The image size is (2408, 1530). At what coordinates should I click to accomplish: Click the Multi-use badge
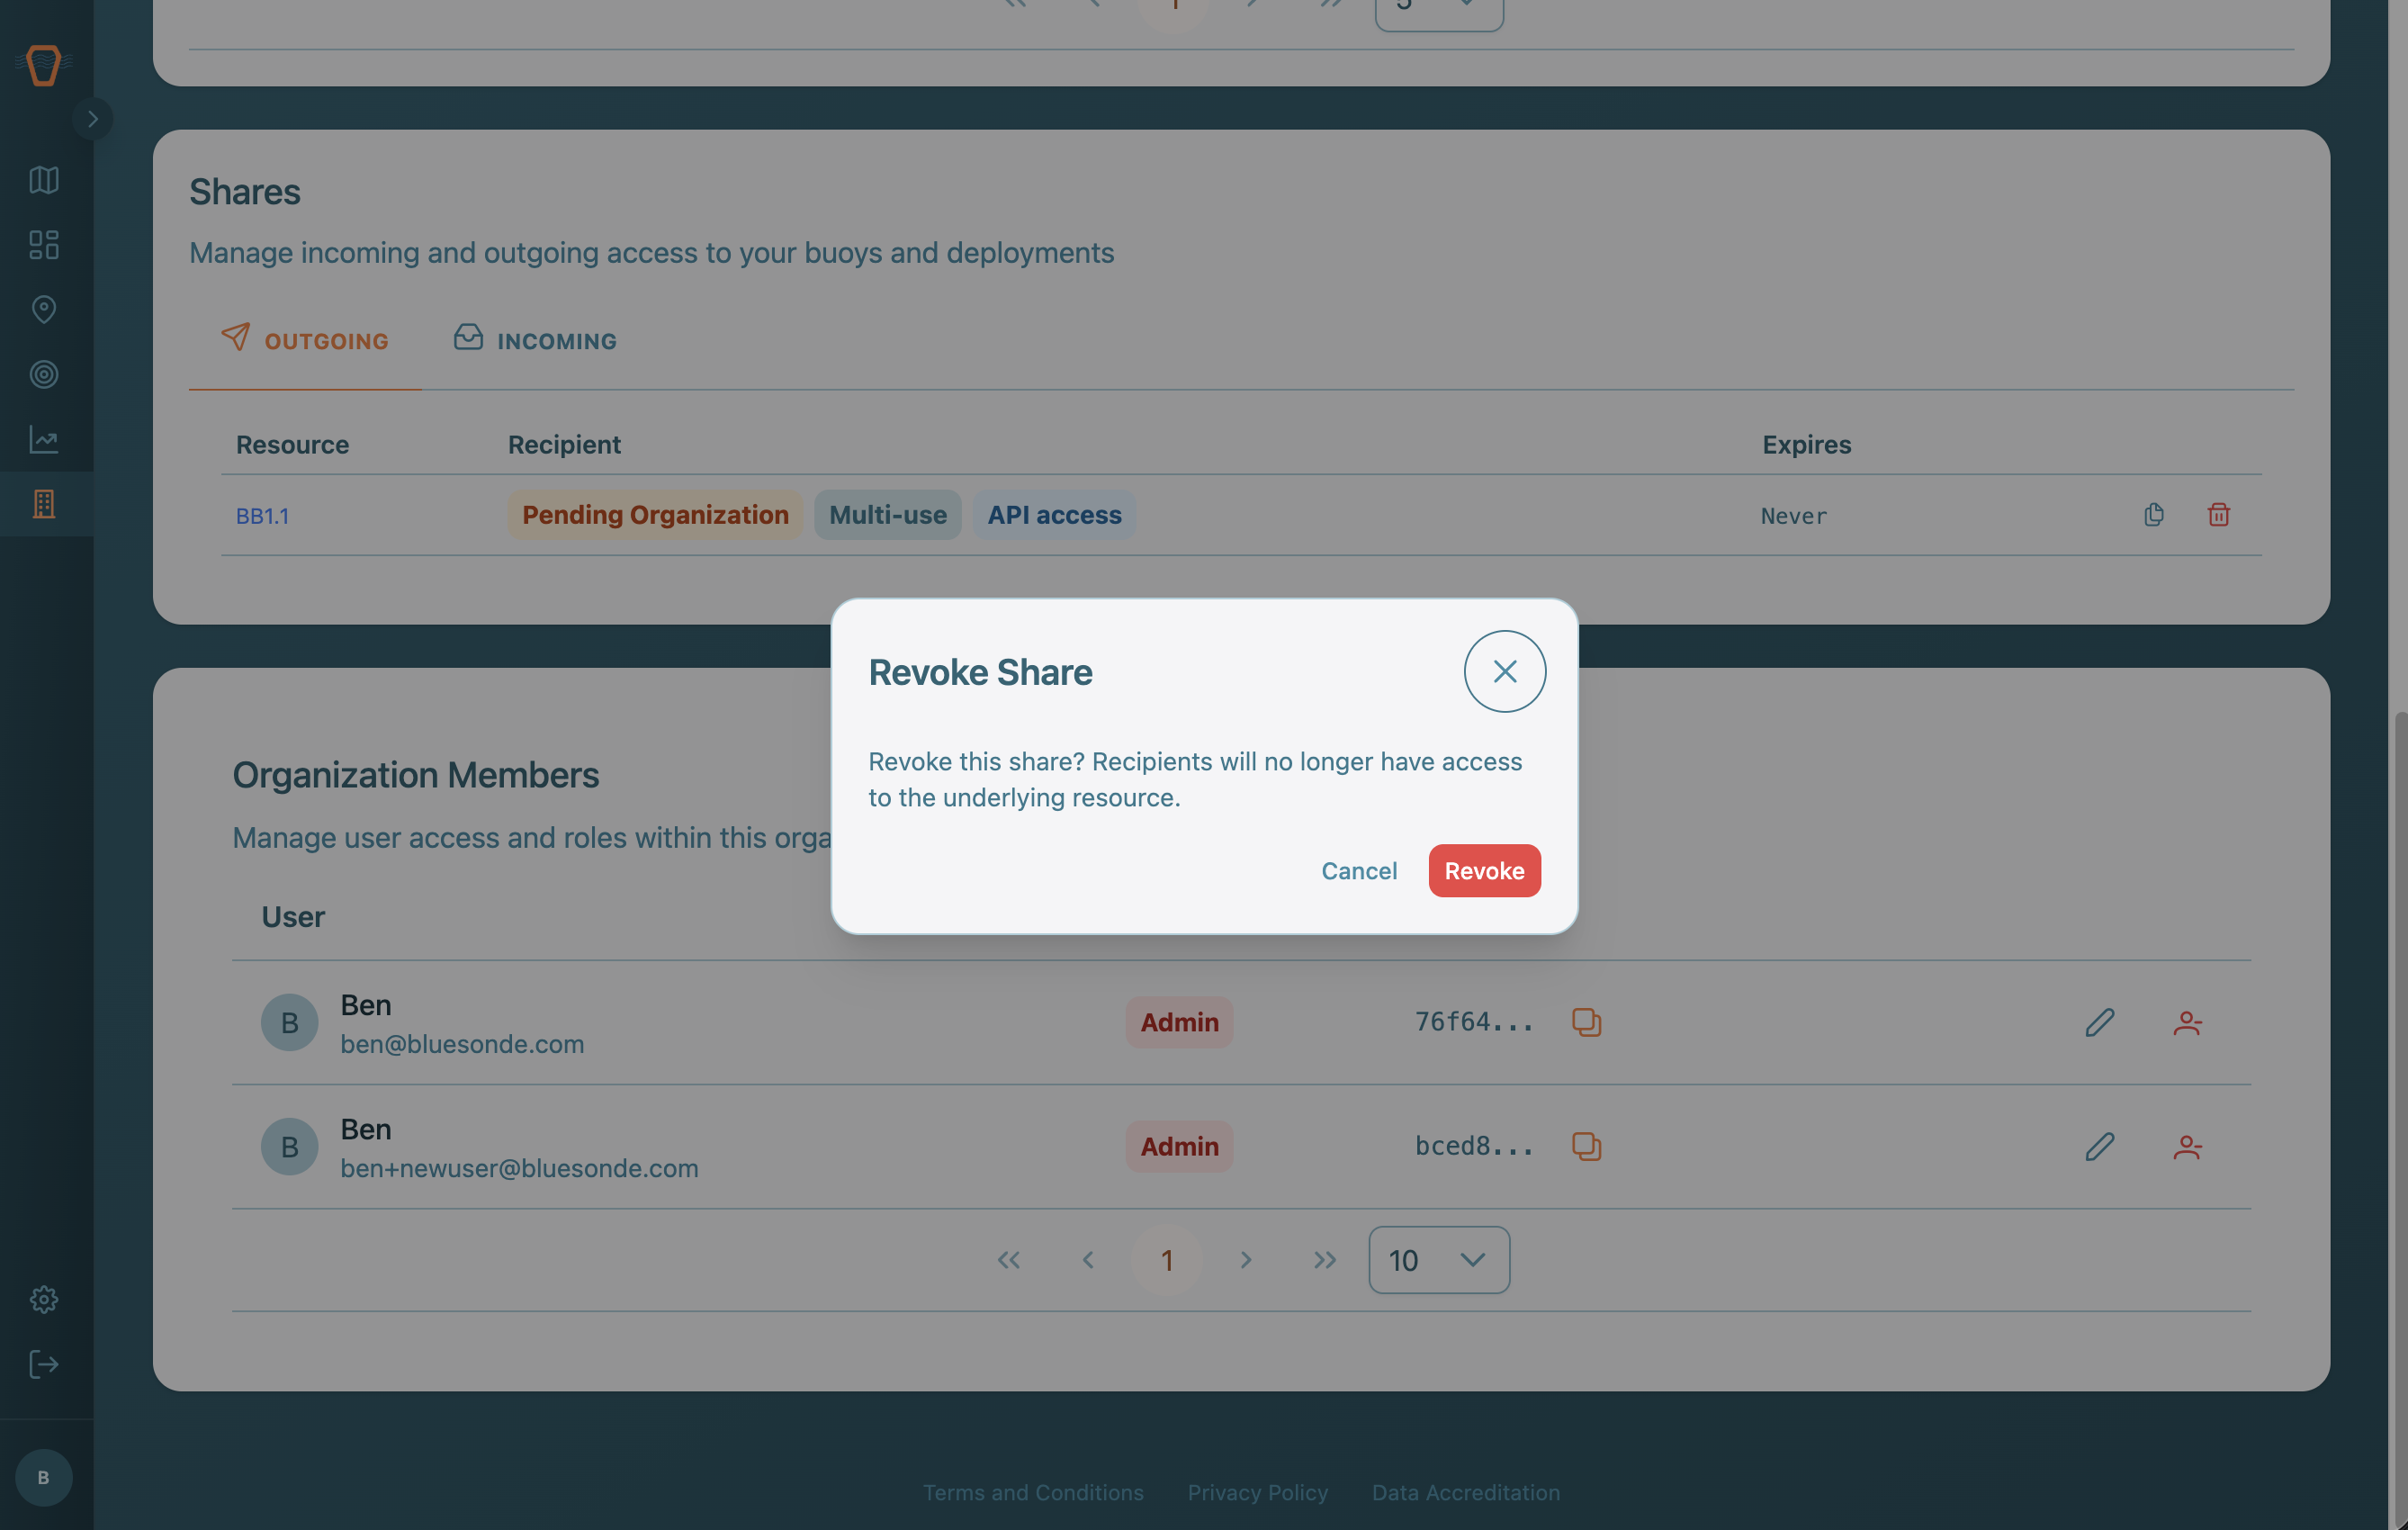tap(887, 515)
